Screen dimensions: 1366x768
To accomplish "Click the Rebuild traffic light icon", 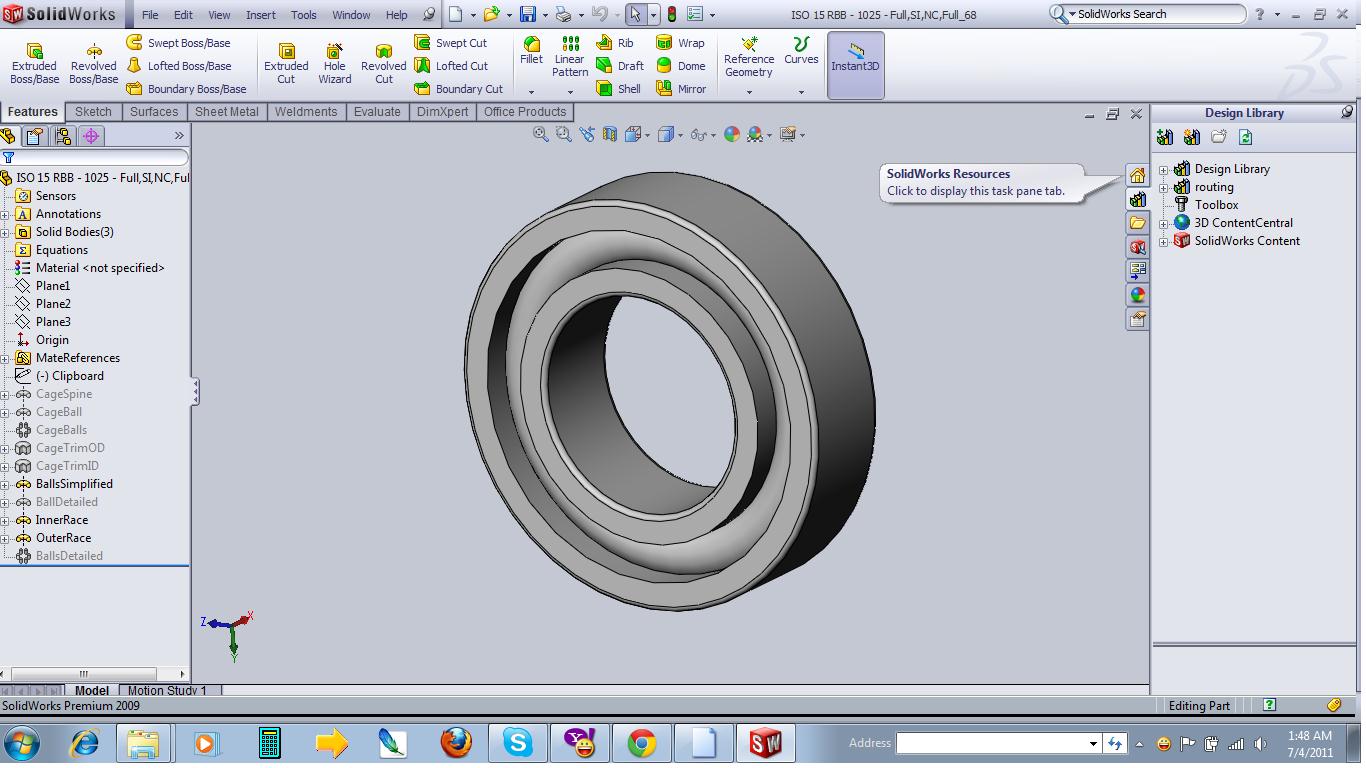I will (x=671, y=15).
